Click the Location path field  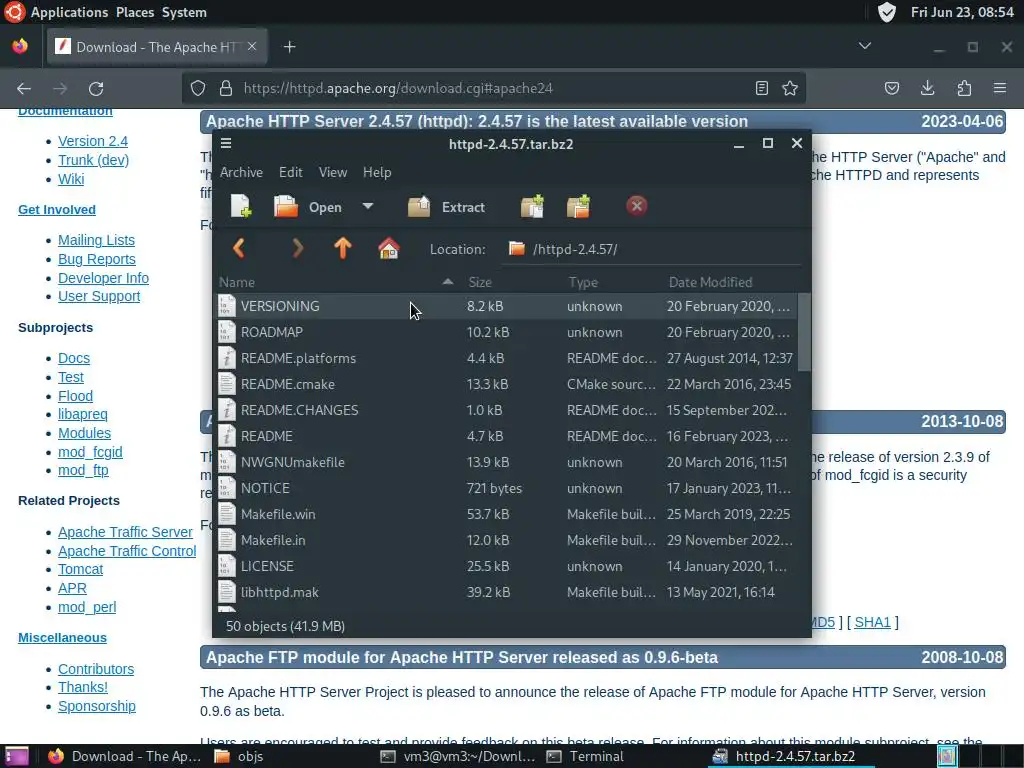[652, 249]
